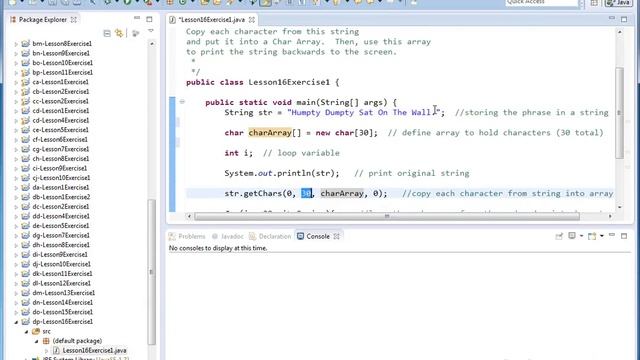Select cb-Lesson2Exercise1 project
640x360 pixels.
tap(60, 91)
